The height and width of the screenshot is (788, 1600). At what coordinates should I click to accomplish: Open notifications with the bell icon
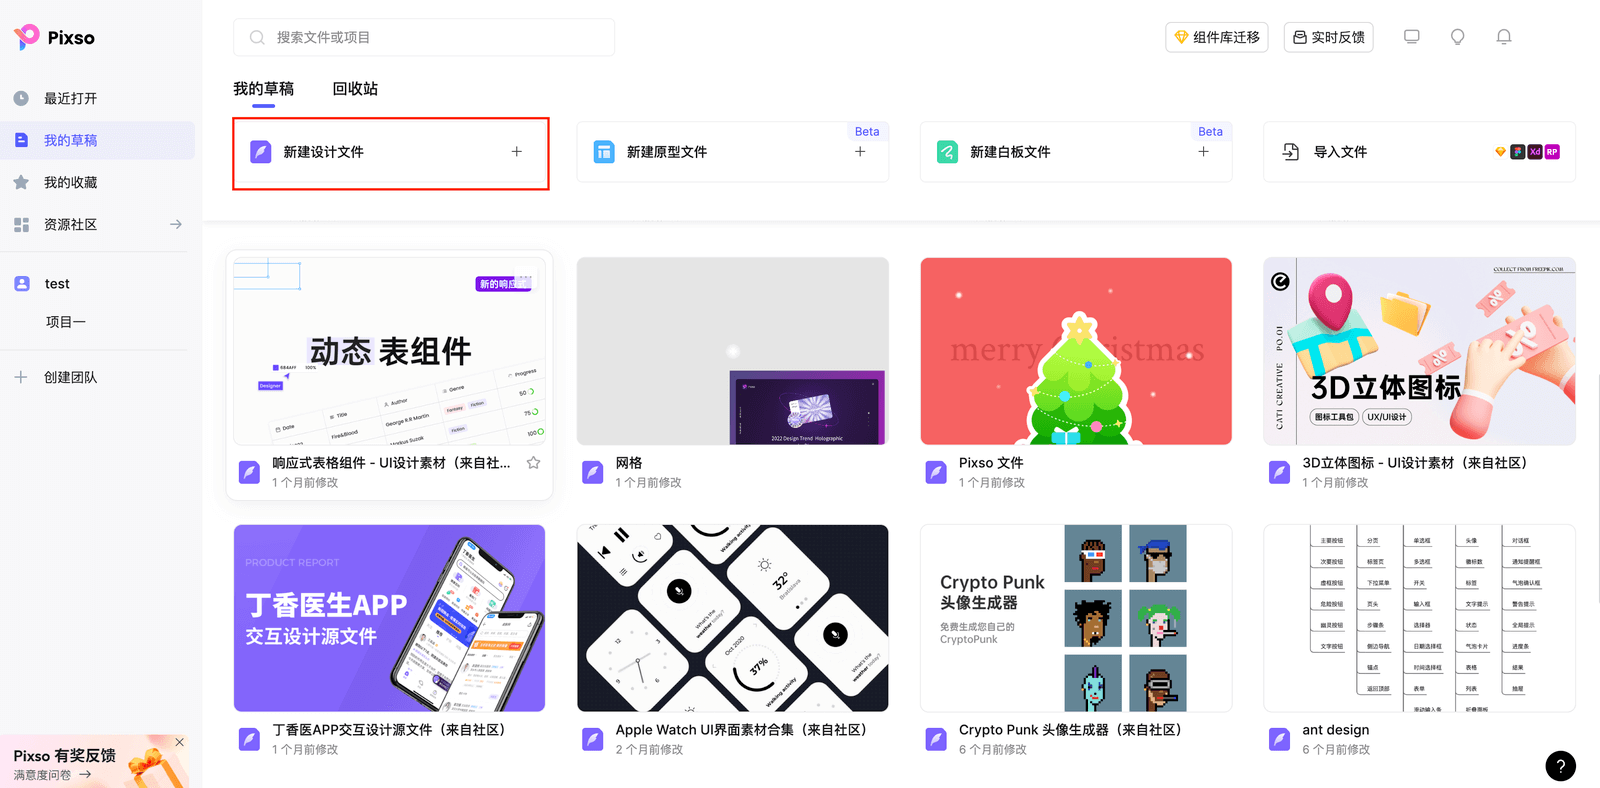(x=1504, y=37)
